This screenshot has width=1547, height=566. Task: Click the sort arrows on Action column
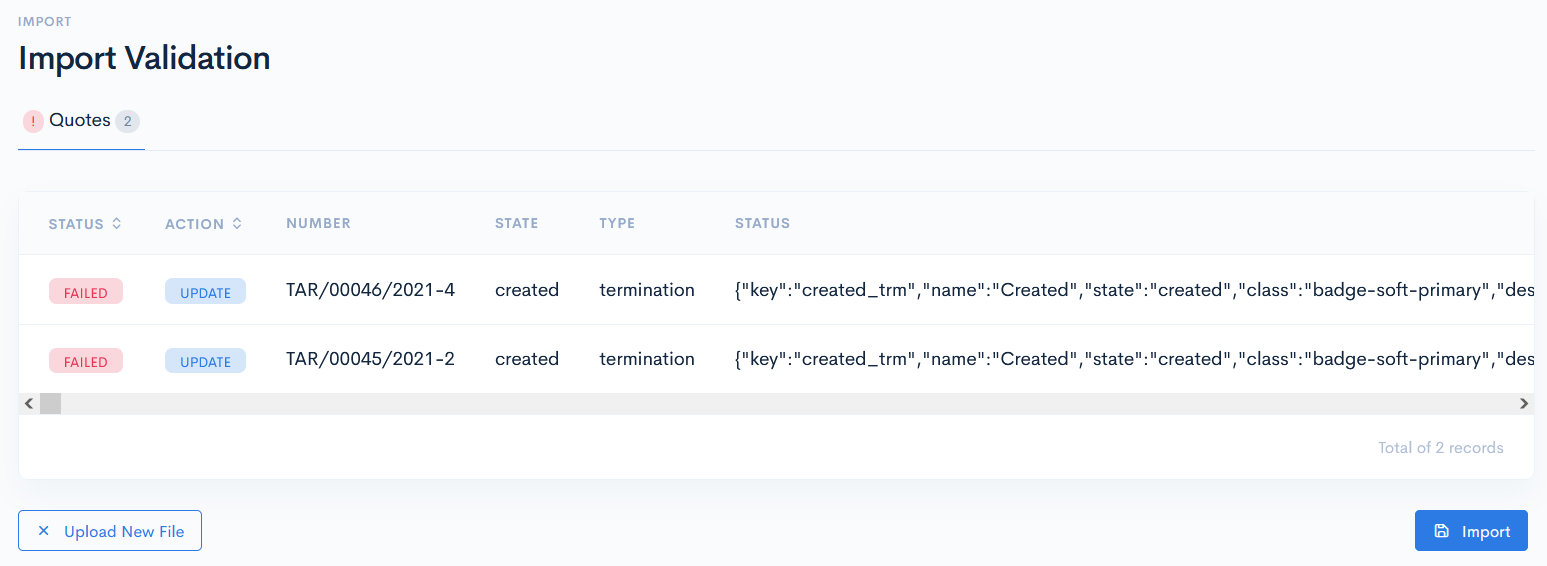click(x=237, y=224)
